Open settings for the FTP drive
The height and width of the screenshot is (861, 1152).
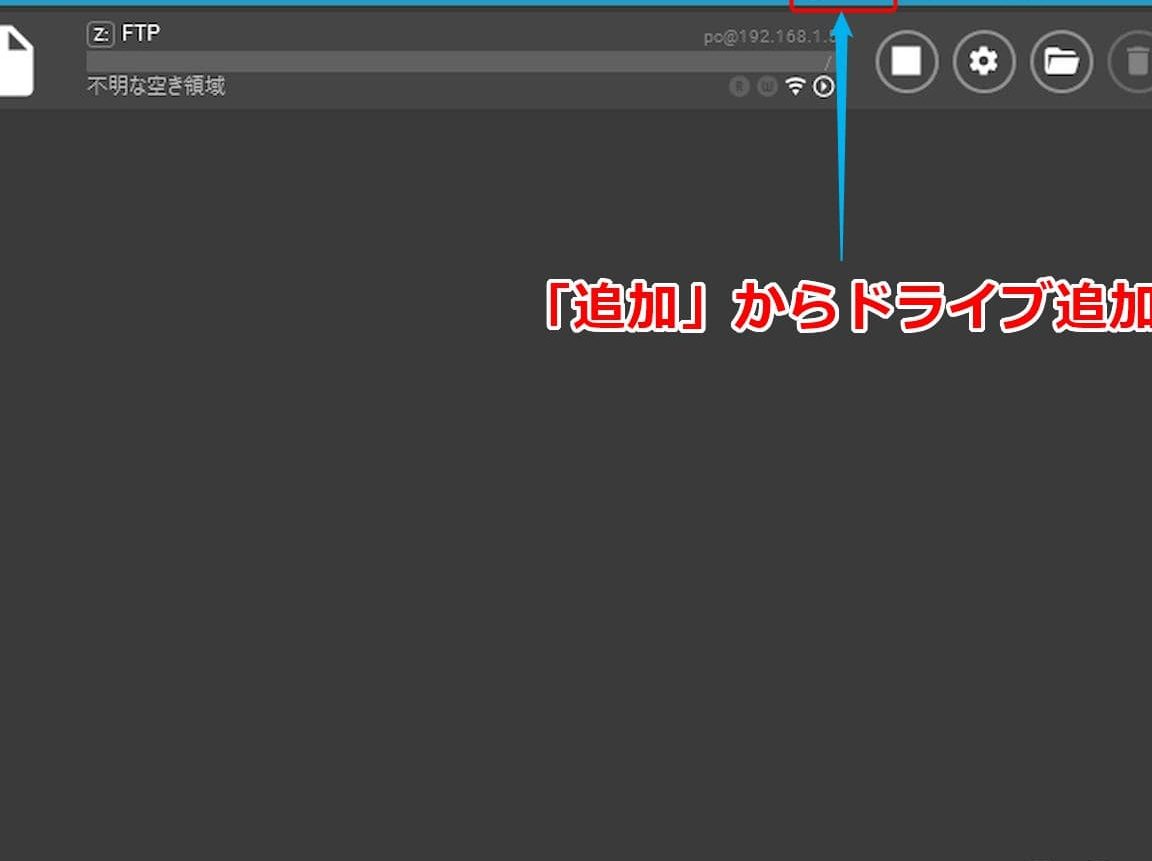[984, 62]
